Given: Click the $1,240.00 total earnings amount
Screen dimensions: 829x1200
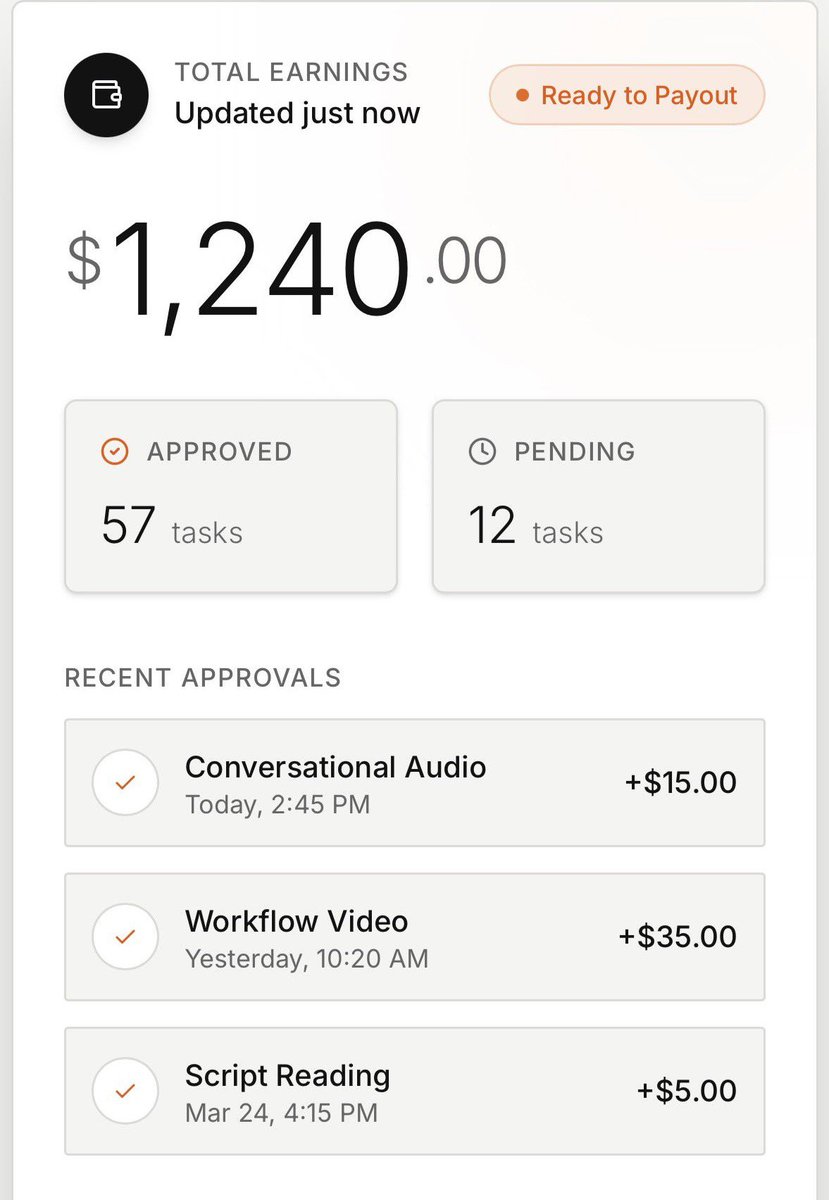Looking at the screenshot, I should (287, 269).
